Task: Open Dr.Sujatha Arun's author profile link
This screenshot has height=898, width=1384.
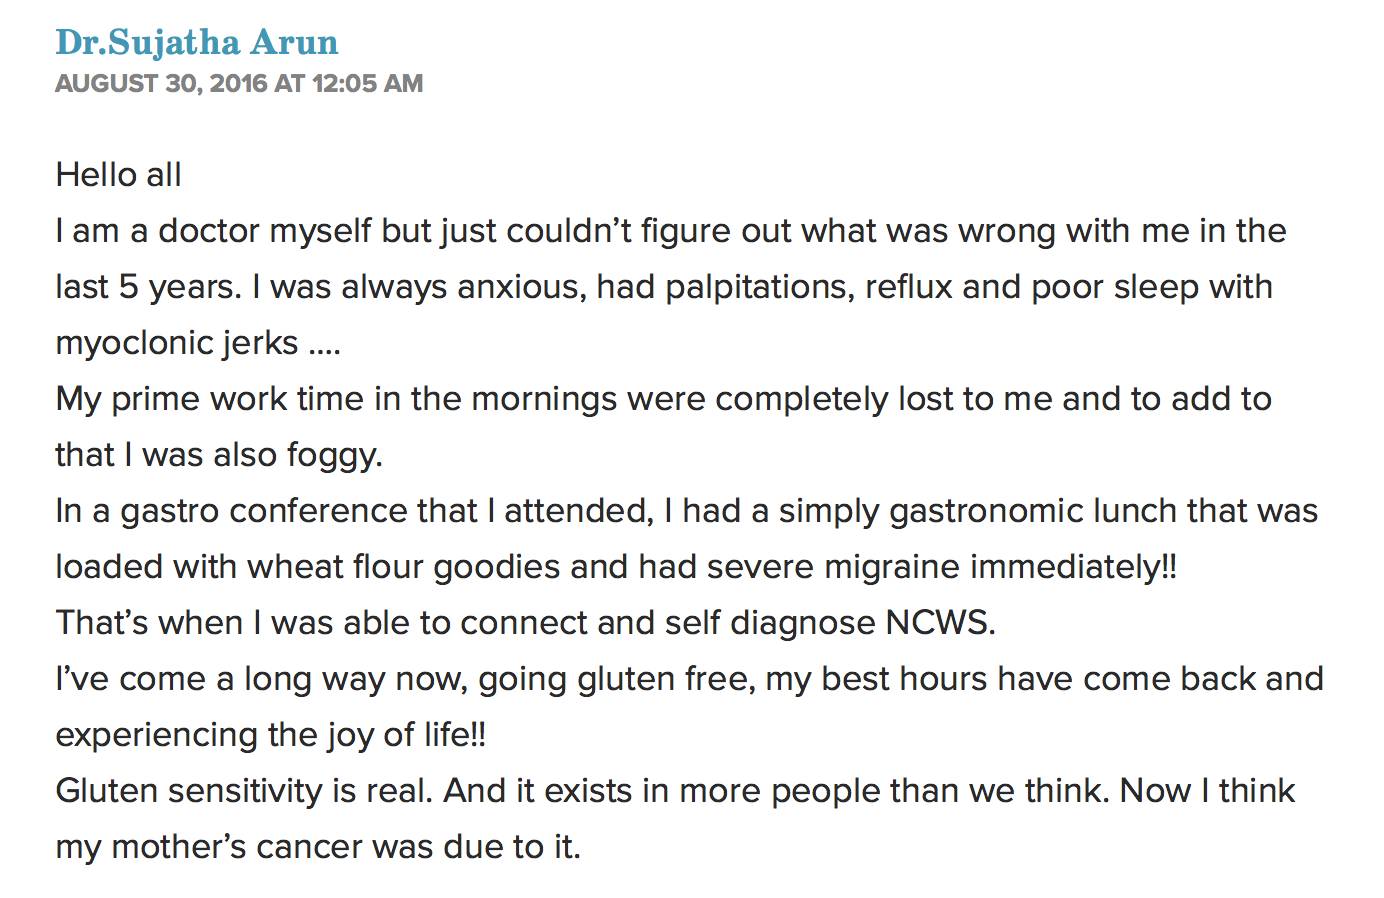Action: click(x=197, y=42)
